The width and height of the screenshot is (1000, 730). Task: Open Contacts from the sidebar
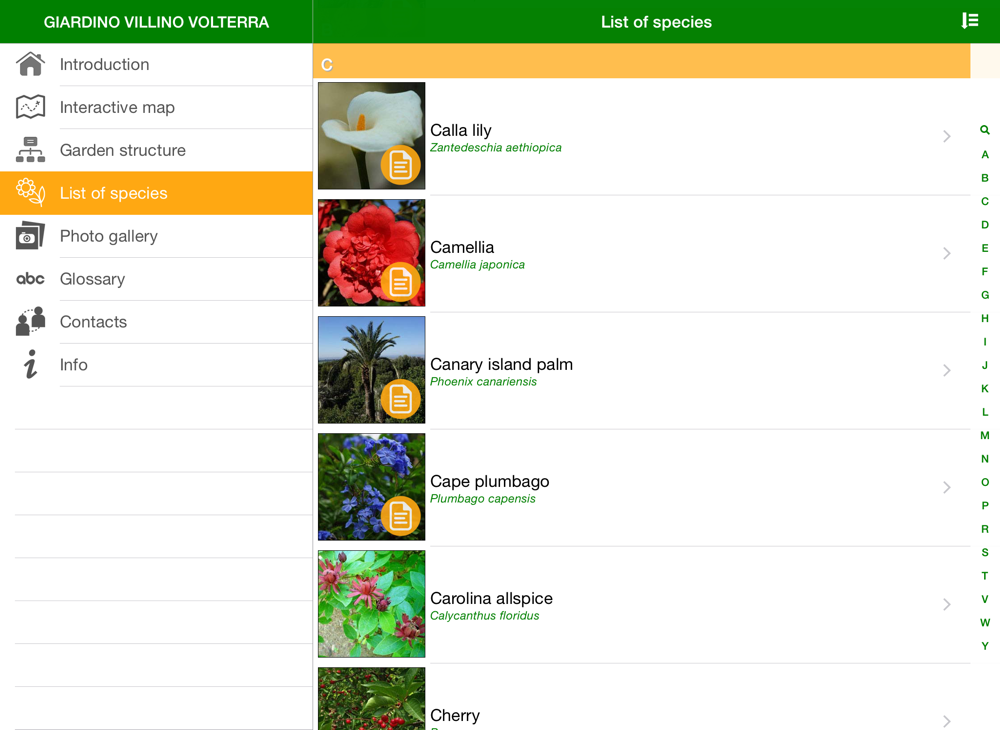156,321
